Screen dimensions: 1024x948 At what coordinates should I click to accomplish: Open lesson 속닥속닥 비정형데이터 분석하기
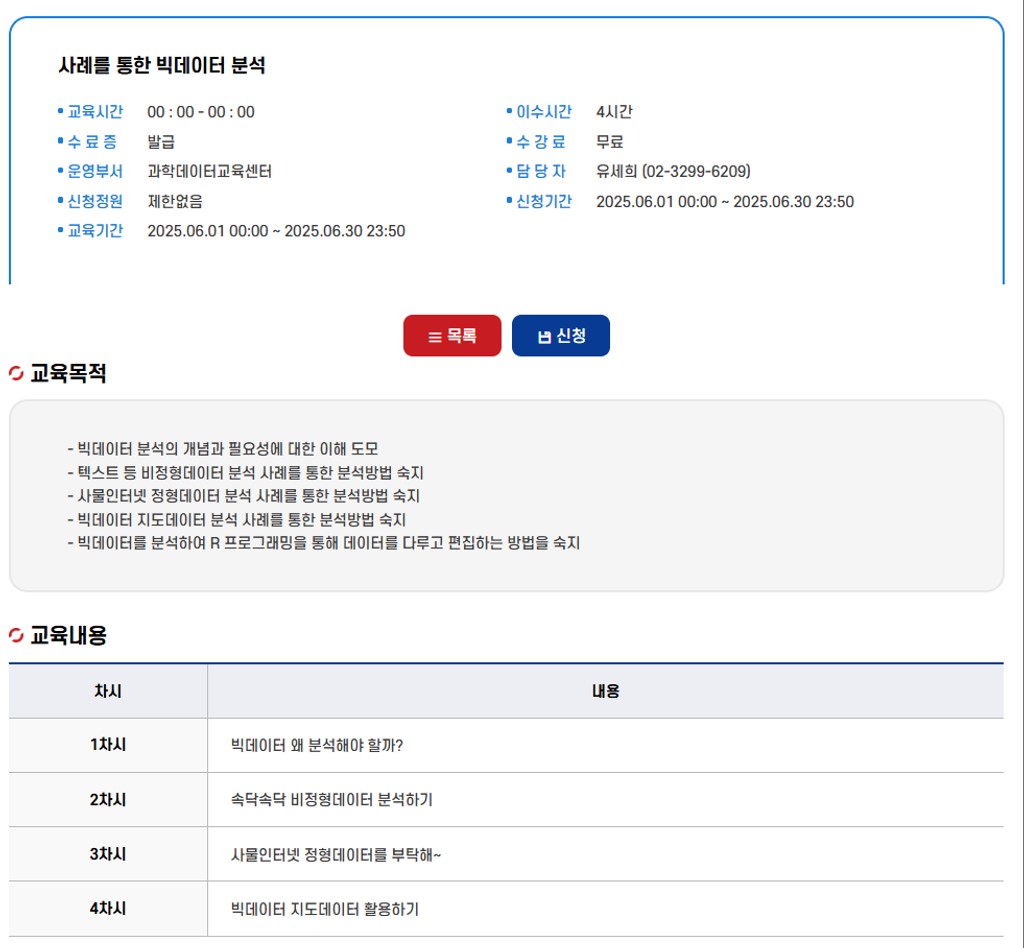(x=331, y=800)
